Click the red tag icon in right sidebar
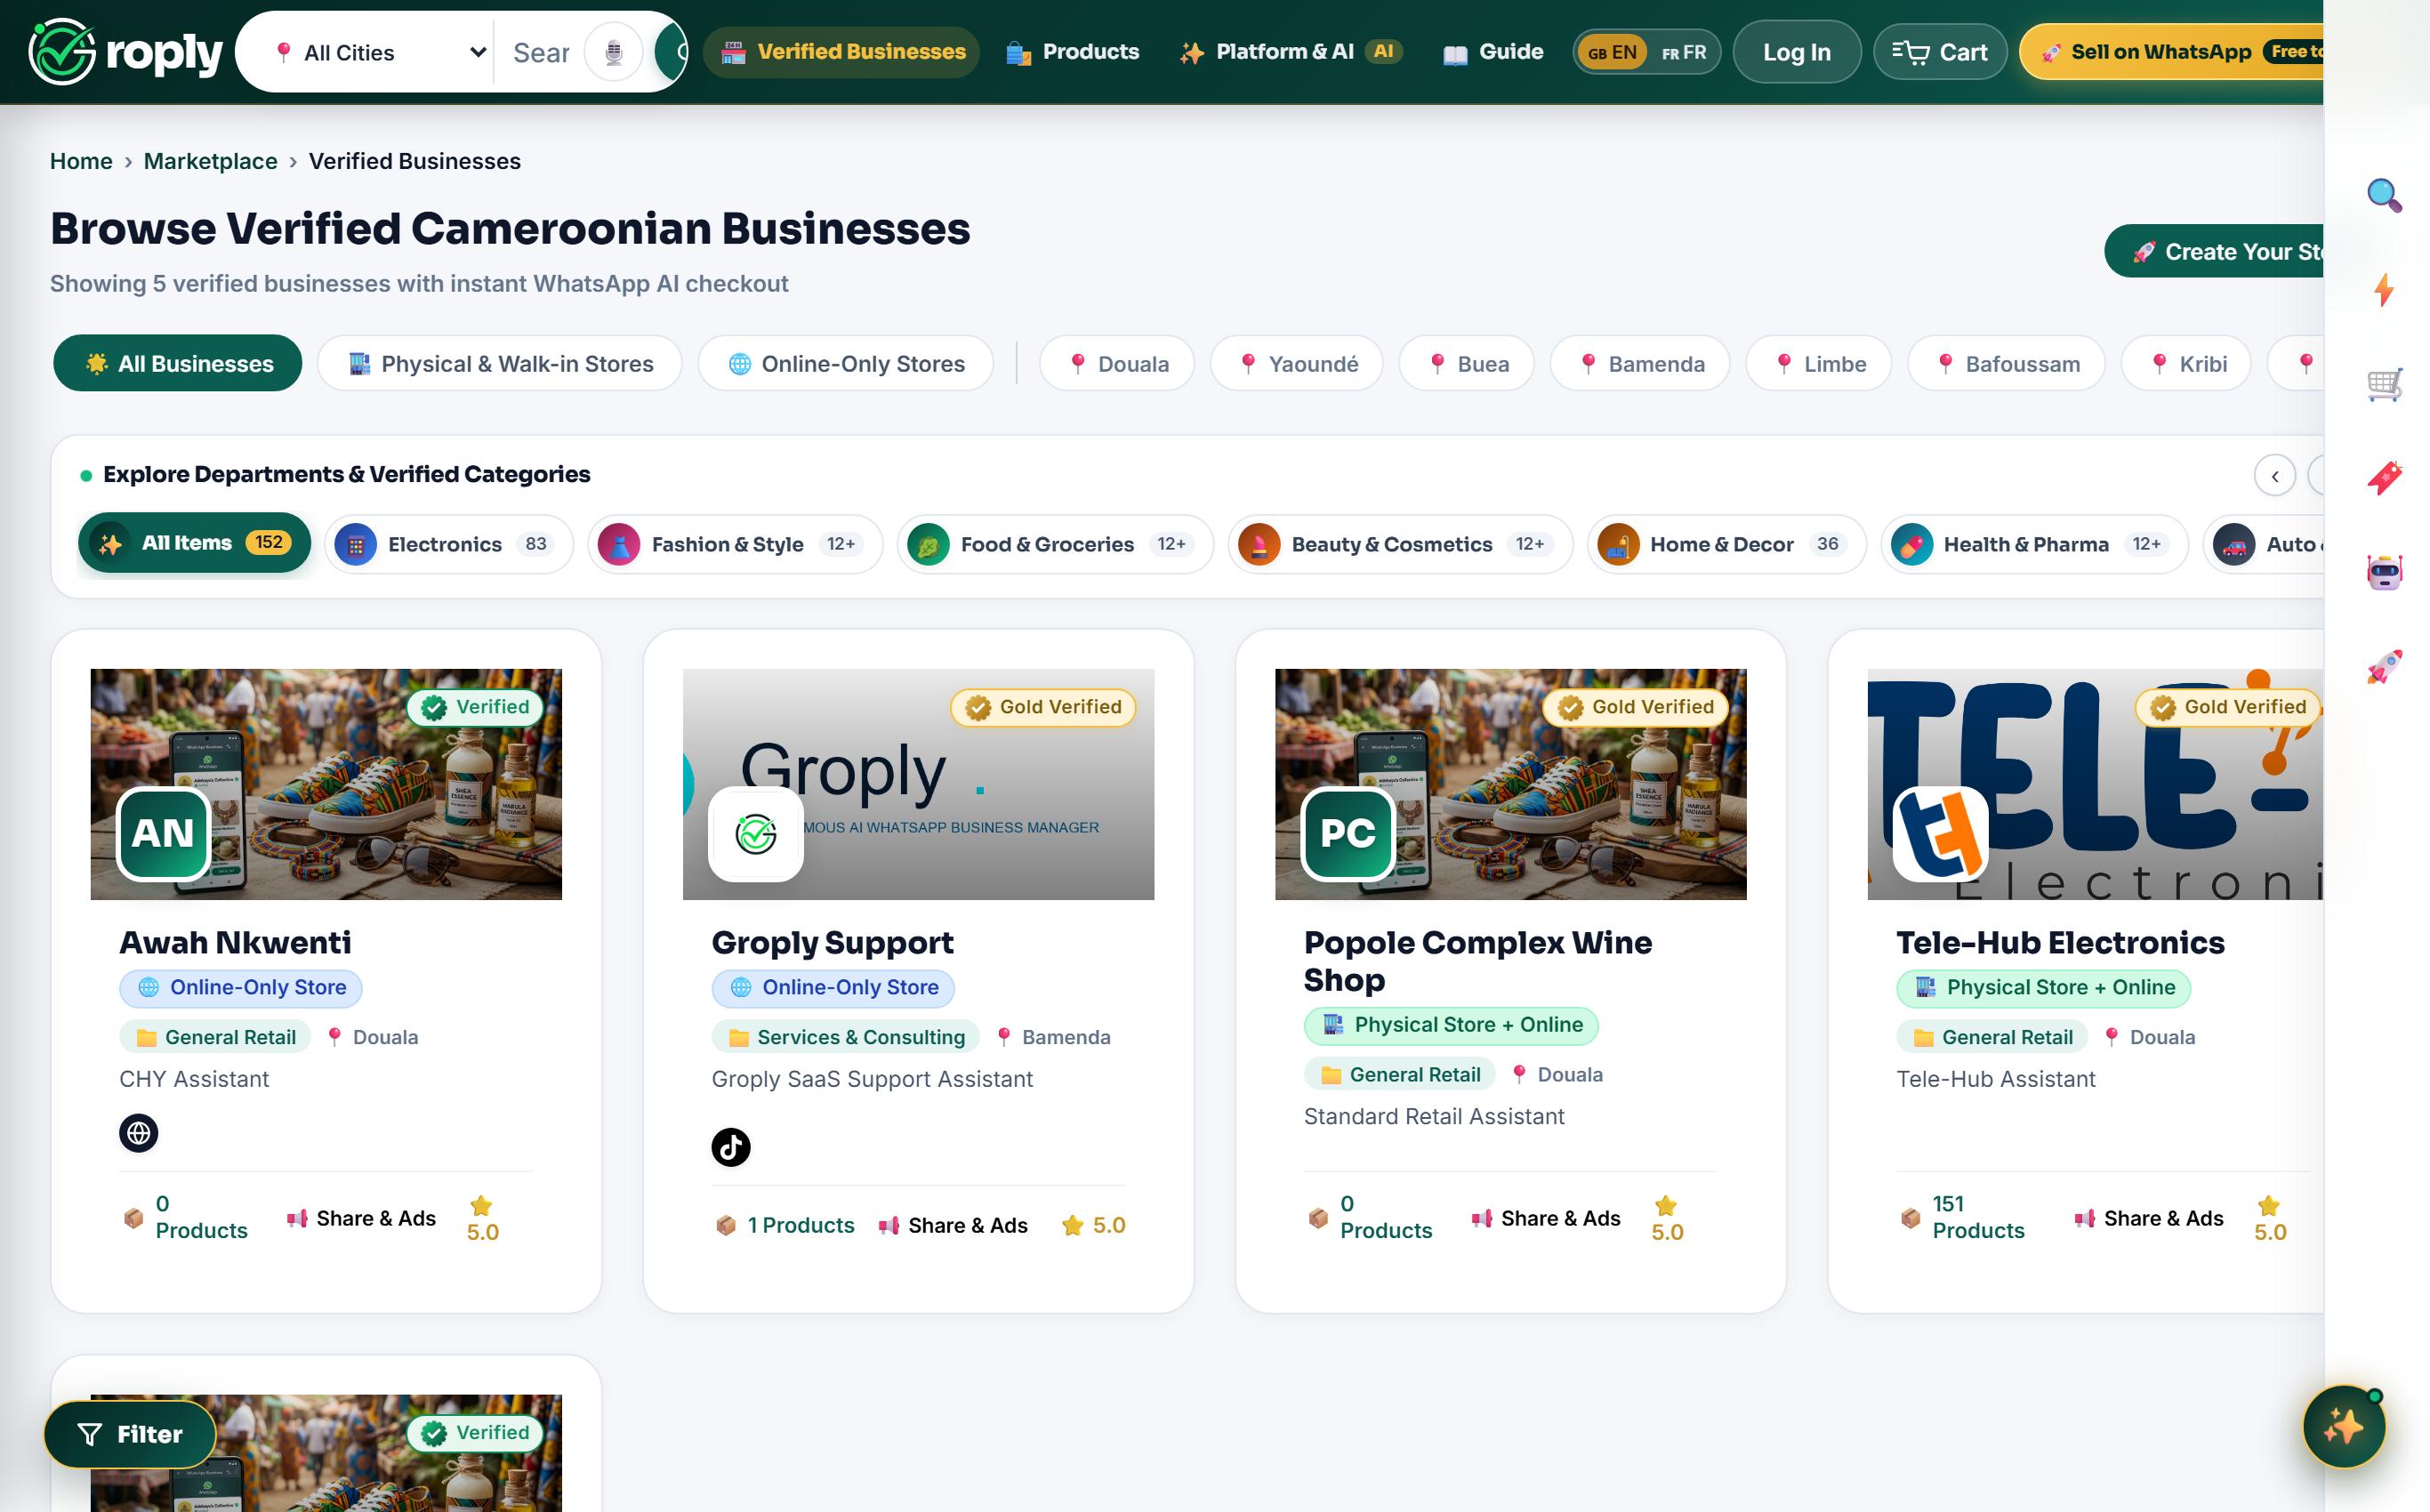 2384,478
